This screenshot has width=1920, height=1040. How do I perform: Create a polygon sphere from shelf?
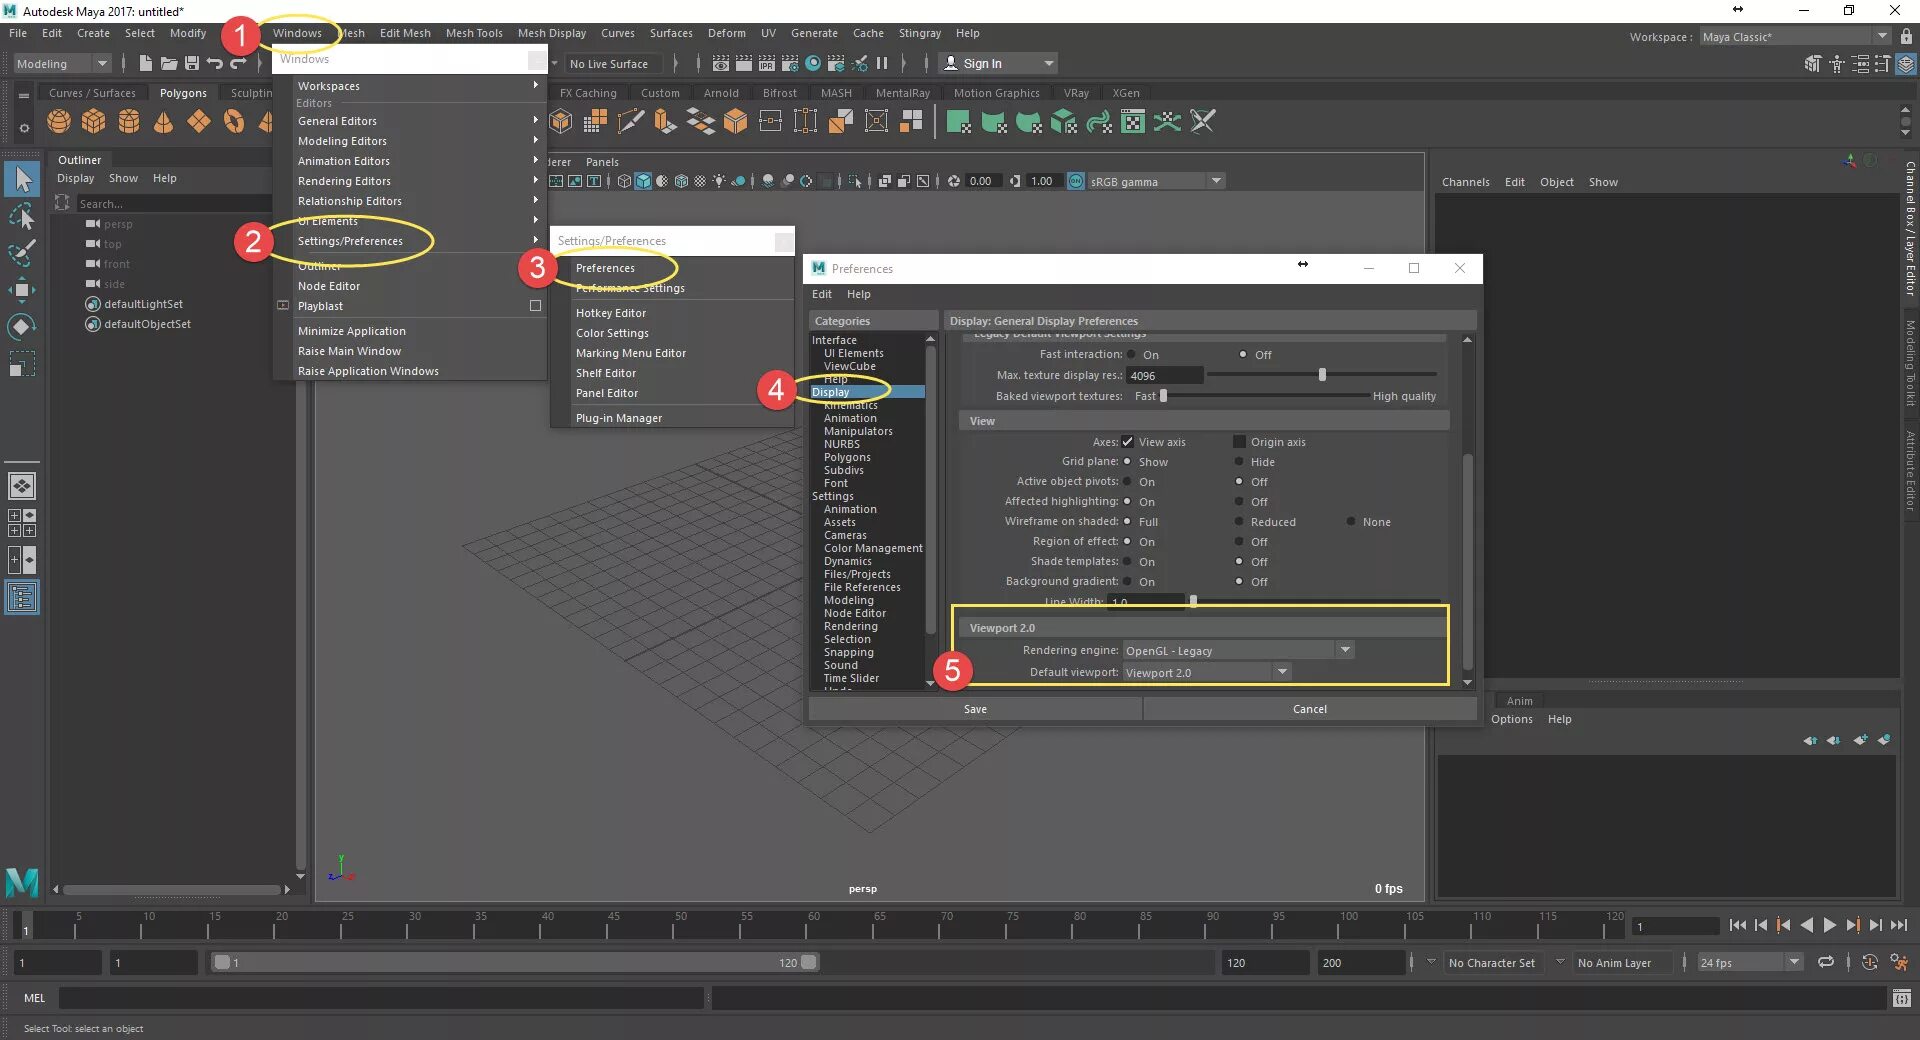(x=59, y=122)
